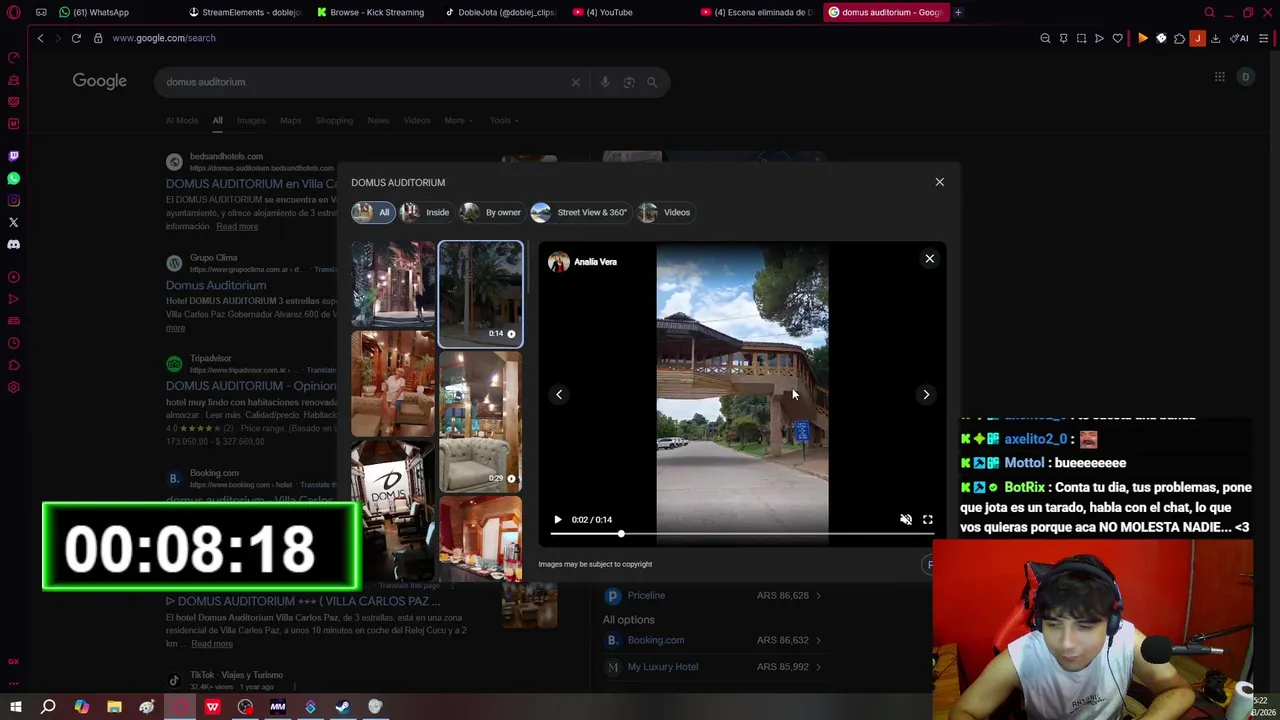The image size is (1280, 720).
Task: Expand the My Luxury Hotel ARS 85,992 row
Action: (x=713, y=667)
